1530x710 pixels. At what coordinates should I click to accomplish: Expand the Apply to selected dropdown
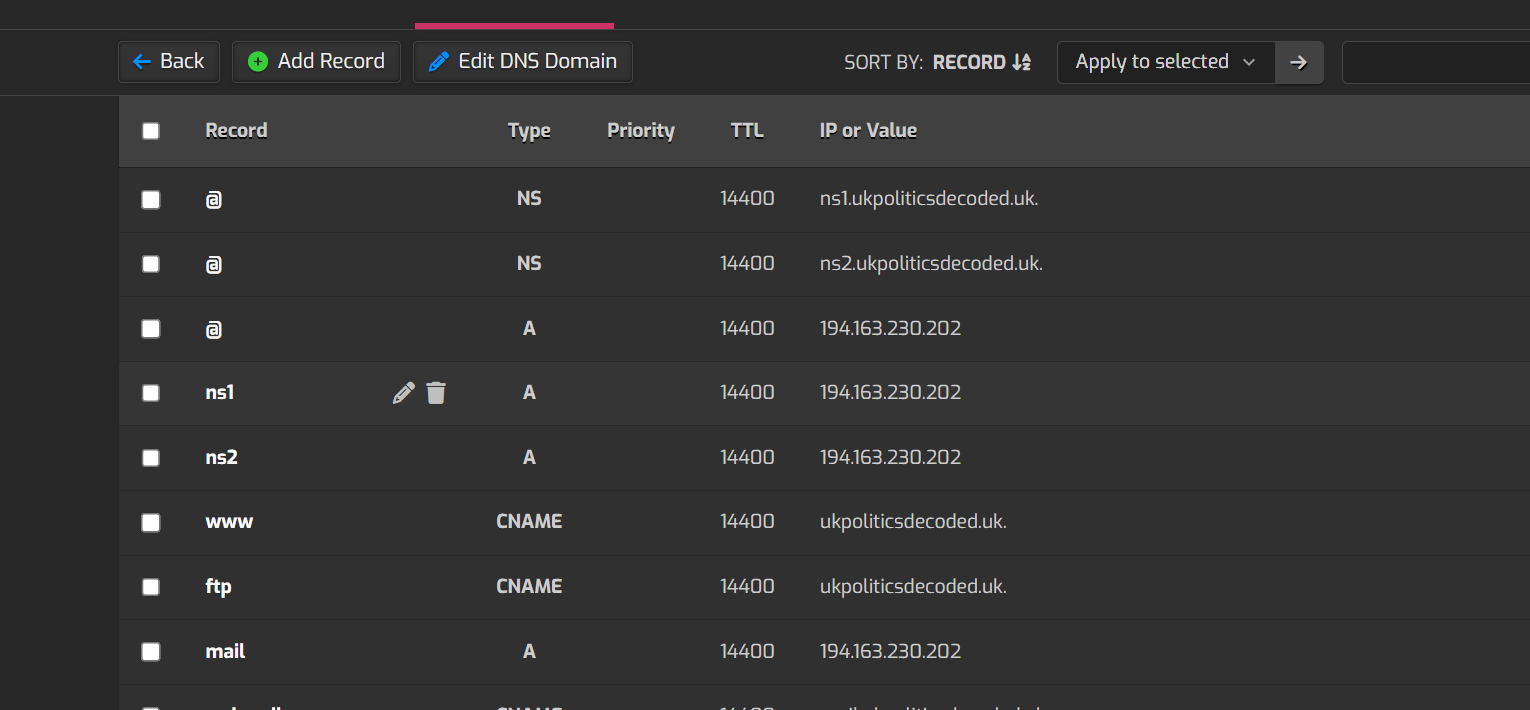1165,62
